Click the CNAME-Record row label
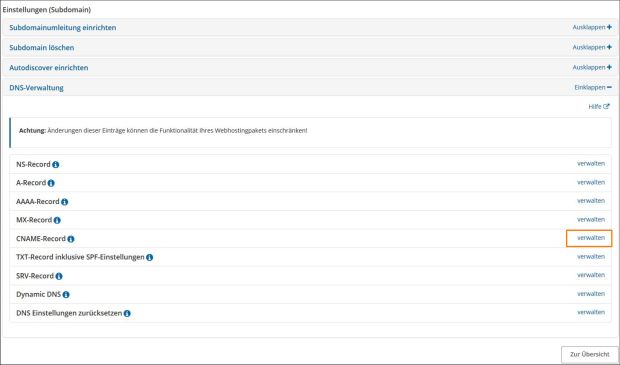 coord(41,239)
